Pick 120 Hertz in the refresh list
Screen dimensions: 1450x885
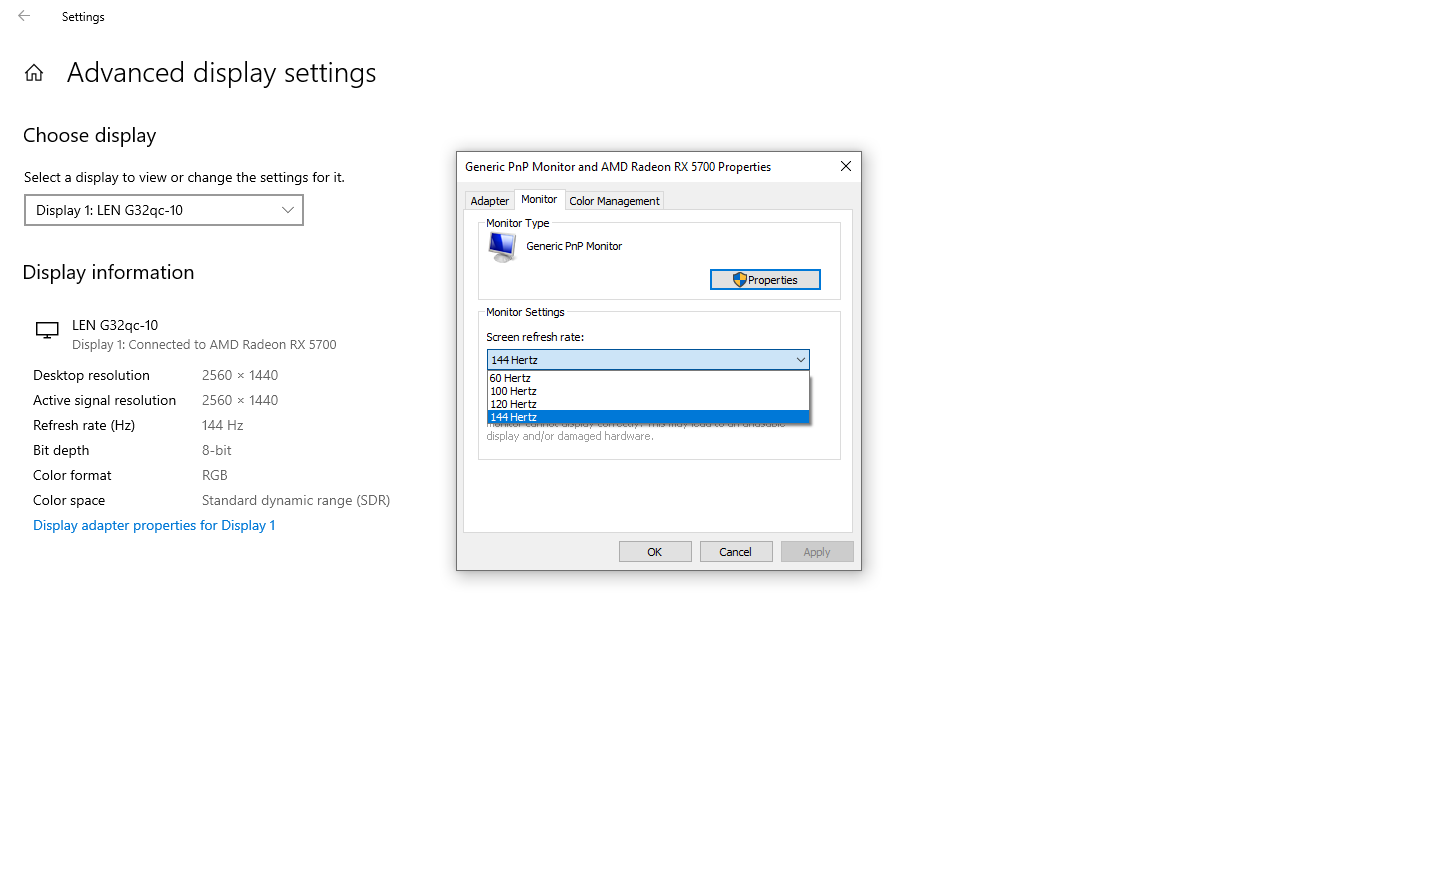(x=514, y=404)
